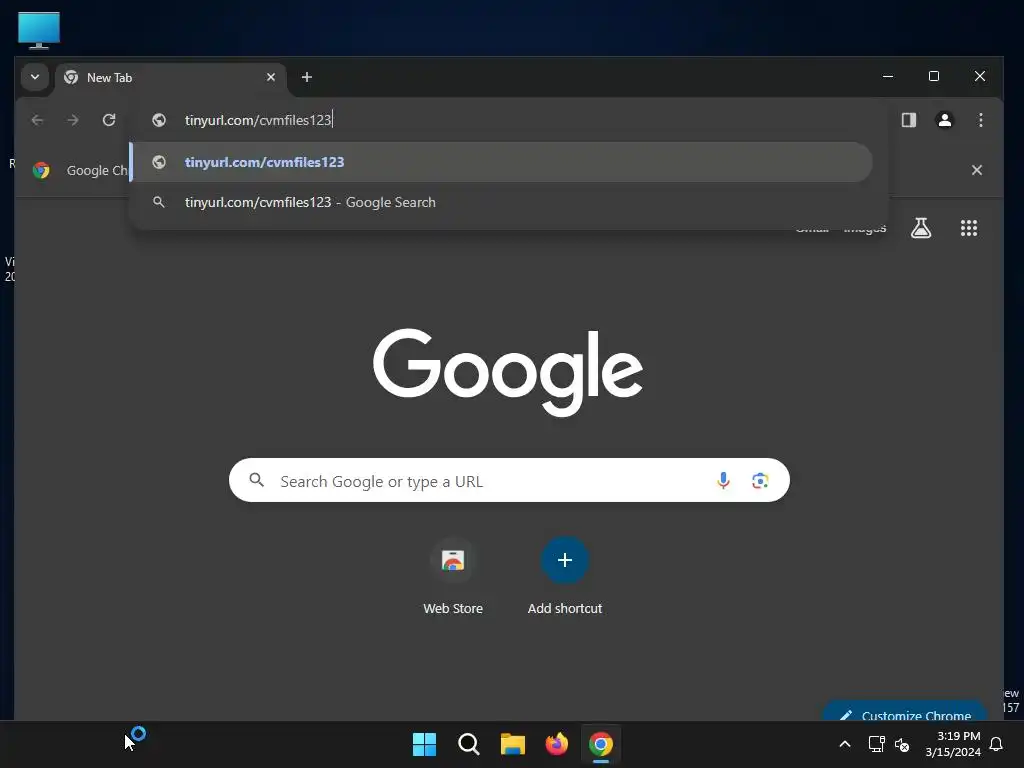1024x768 pixels.
Task: Click Customize Chrome button
Action: 905,711
